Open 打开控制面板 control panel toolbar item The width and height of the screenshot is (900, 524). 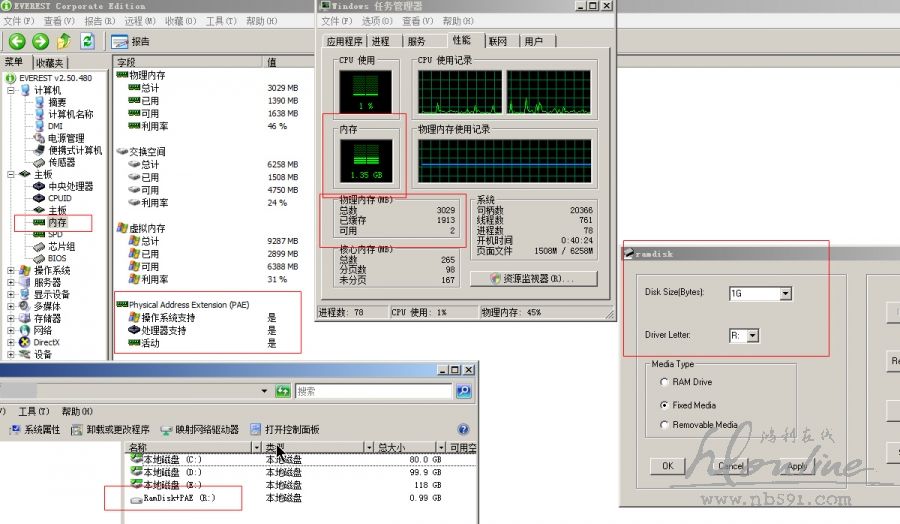coord(256,430)
